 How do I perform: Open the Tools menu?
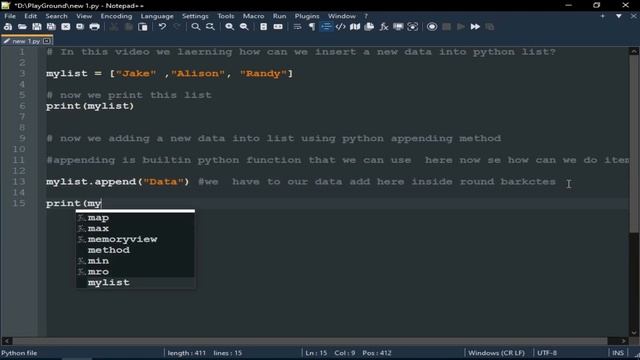[x=226, y=16]
